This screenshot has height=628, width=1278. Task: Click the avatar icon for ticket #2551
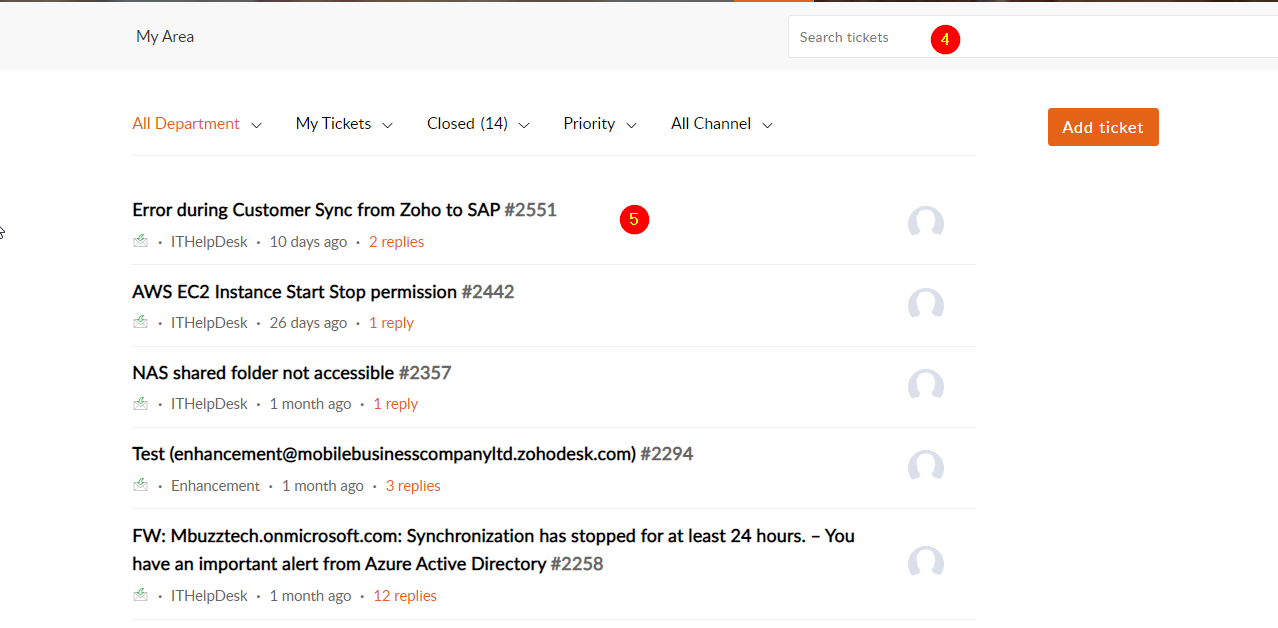926,222
